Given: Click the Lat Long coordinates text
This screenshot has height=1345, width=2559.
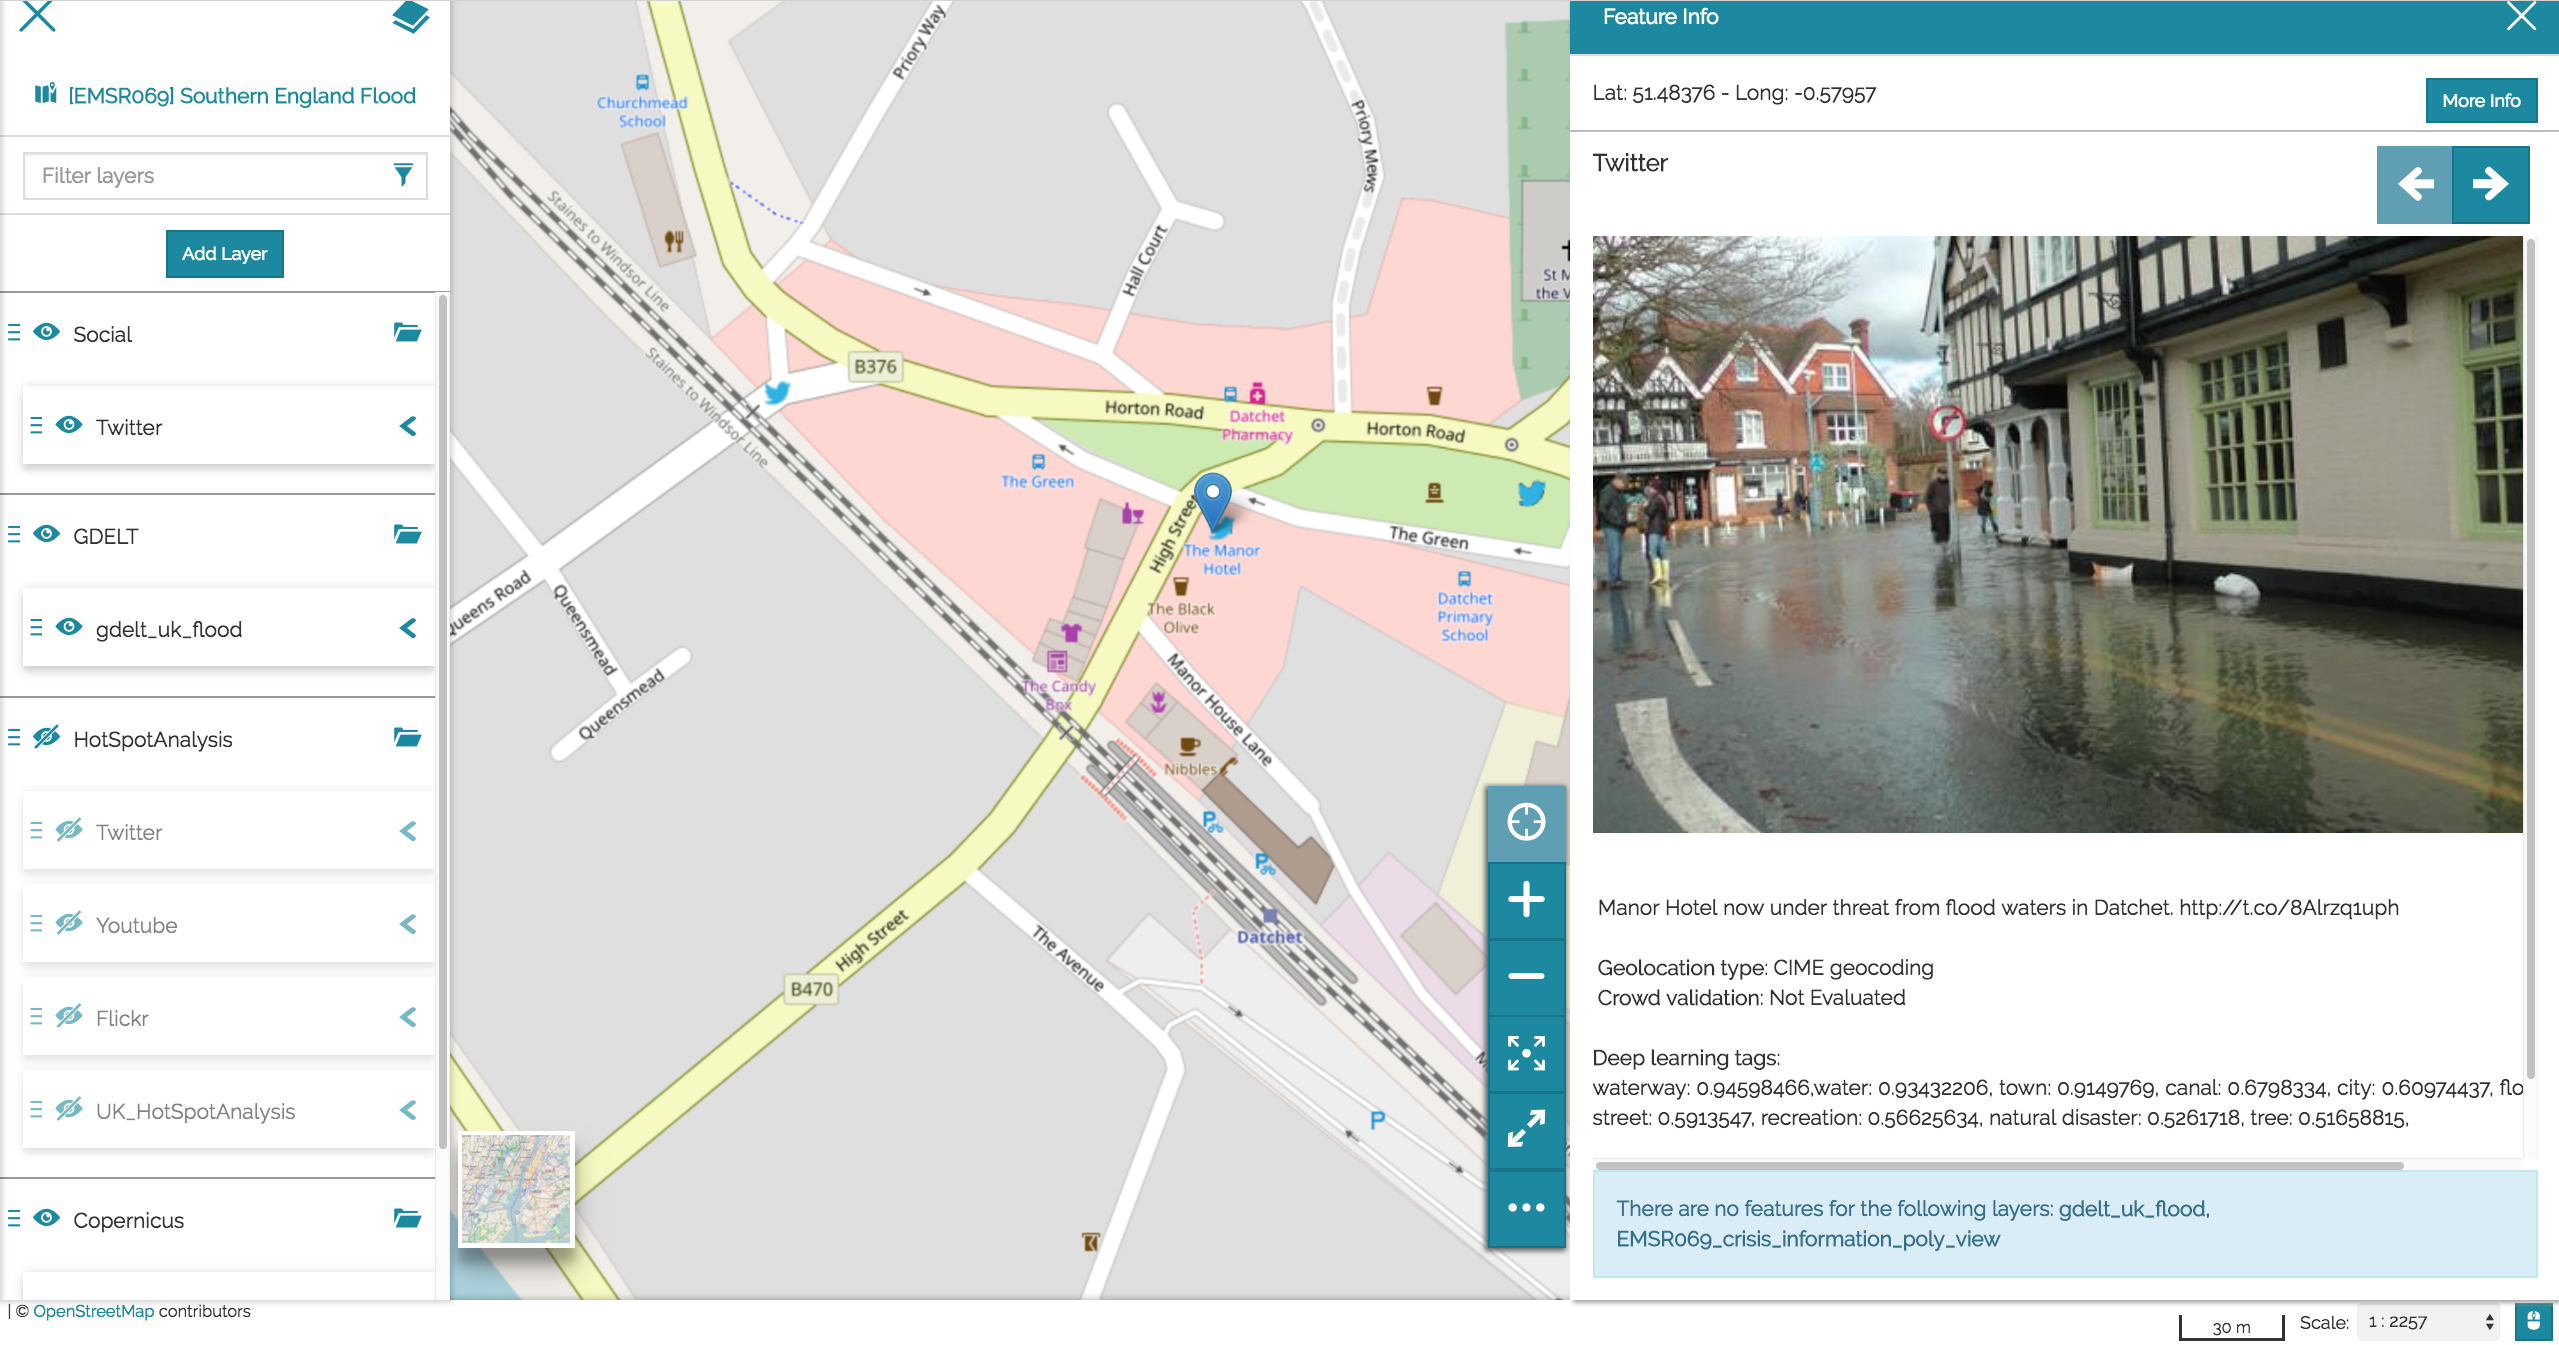Looking at the screenshot, I should (1734, 93).
